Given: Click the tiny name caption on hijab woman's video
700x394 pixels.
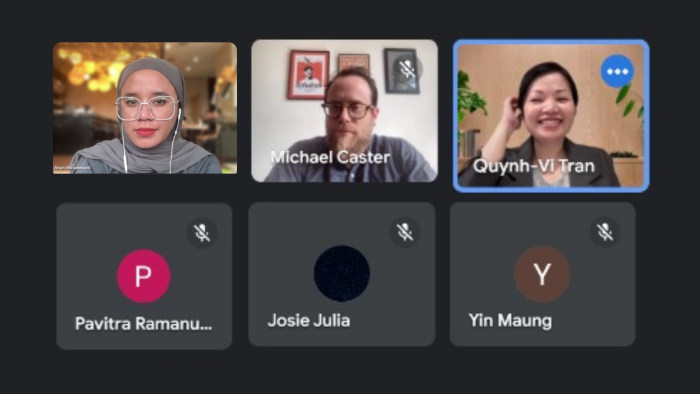Looking at the screenshot, I should coord(72,168).
